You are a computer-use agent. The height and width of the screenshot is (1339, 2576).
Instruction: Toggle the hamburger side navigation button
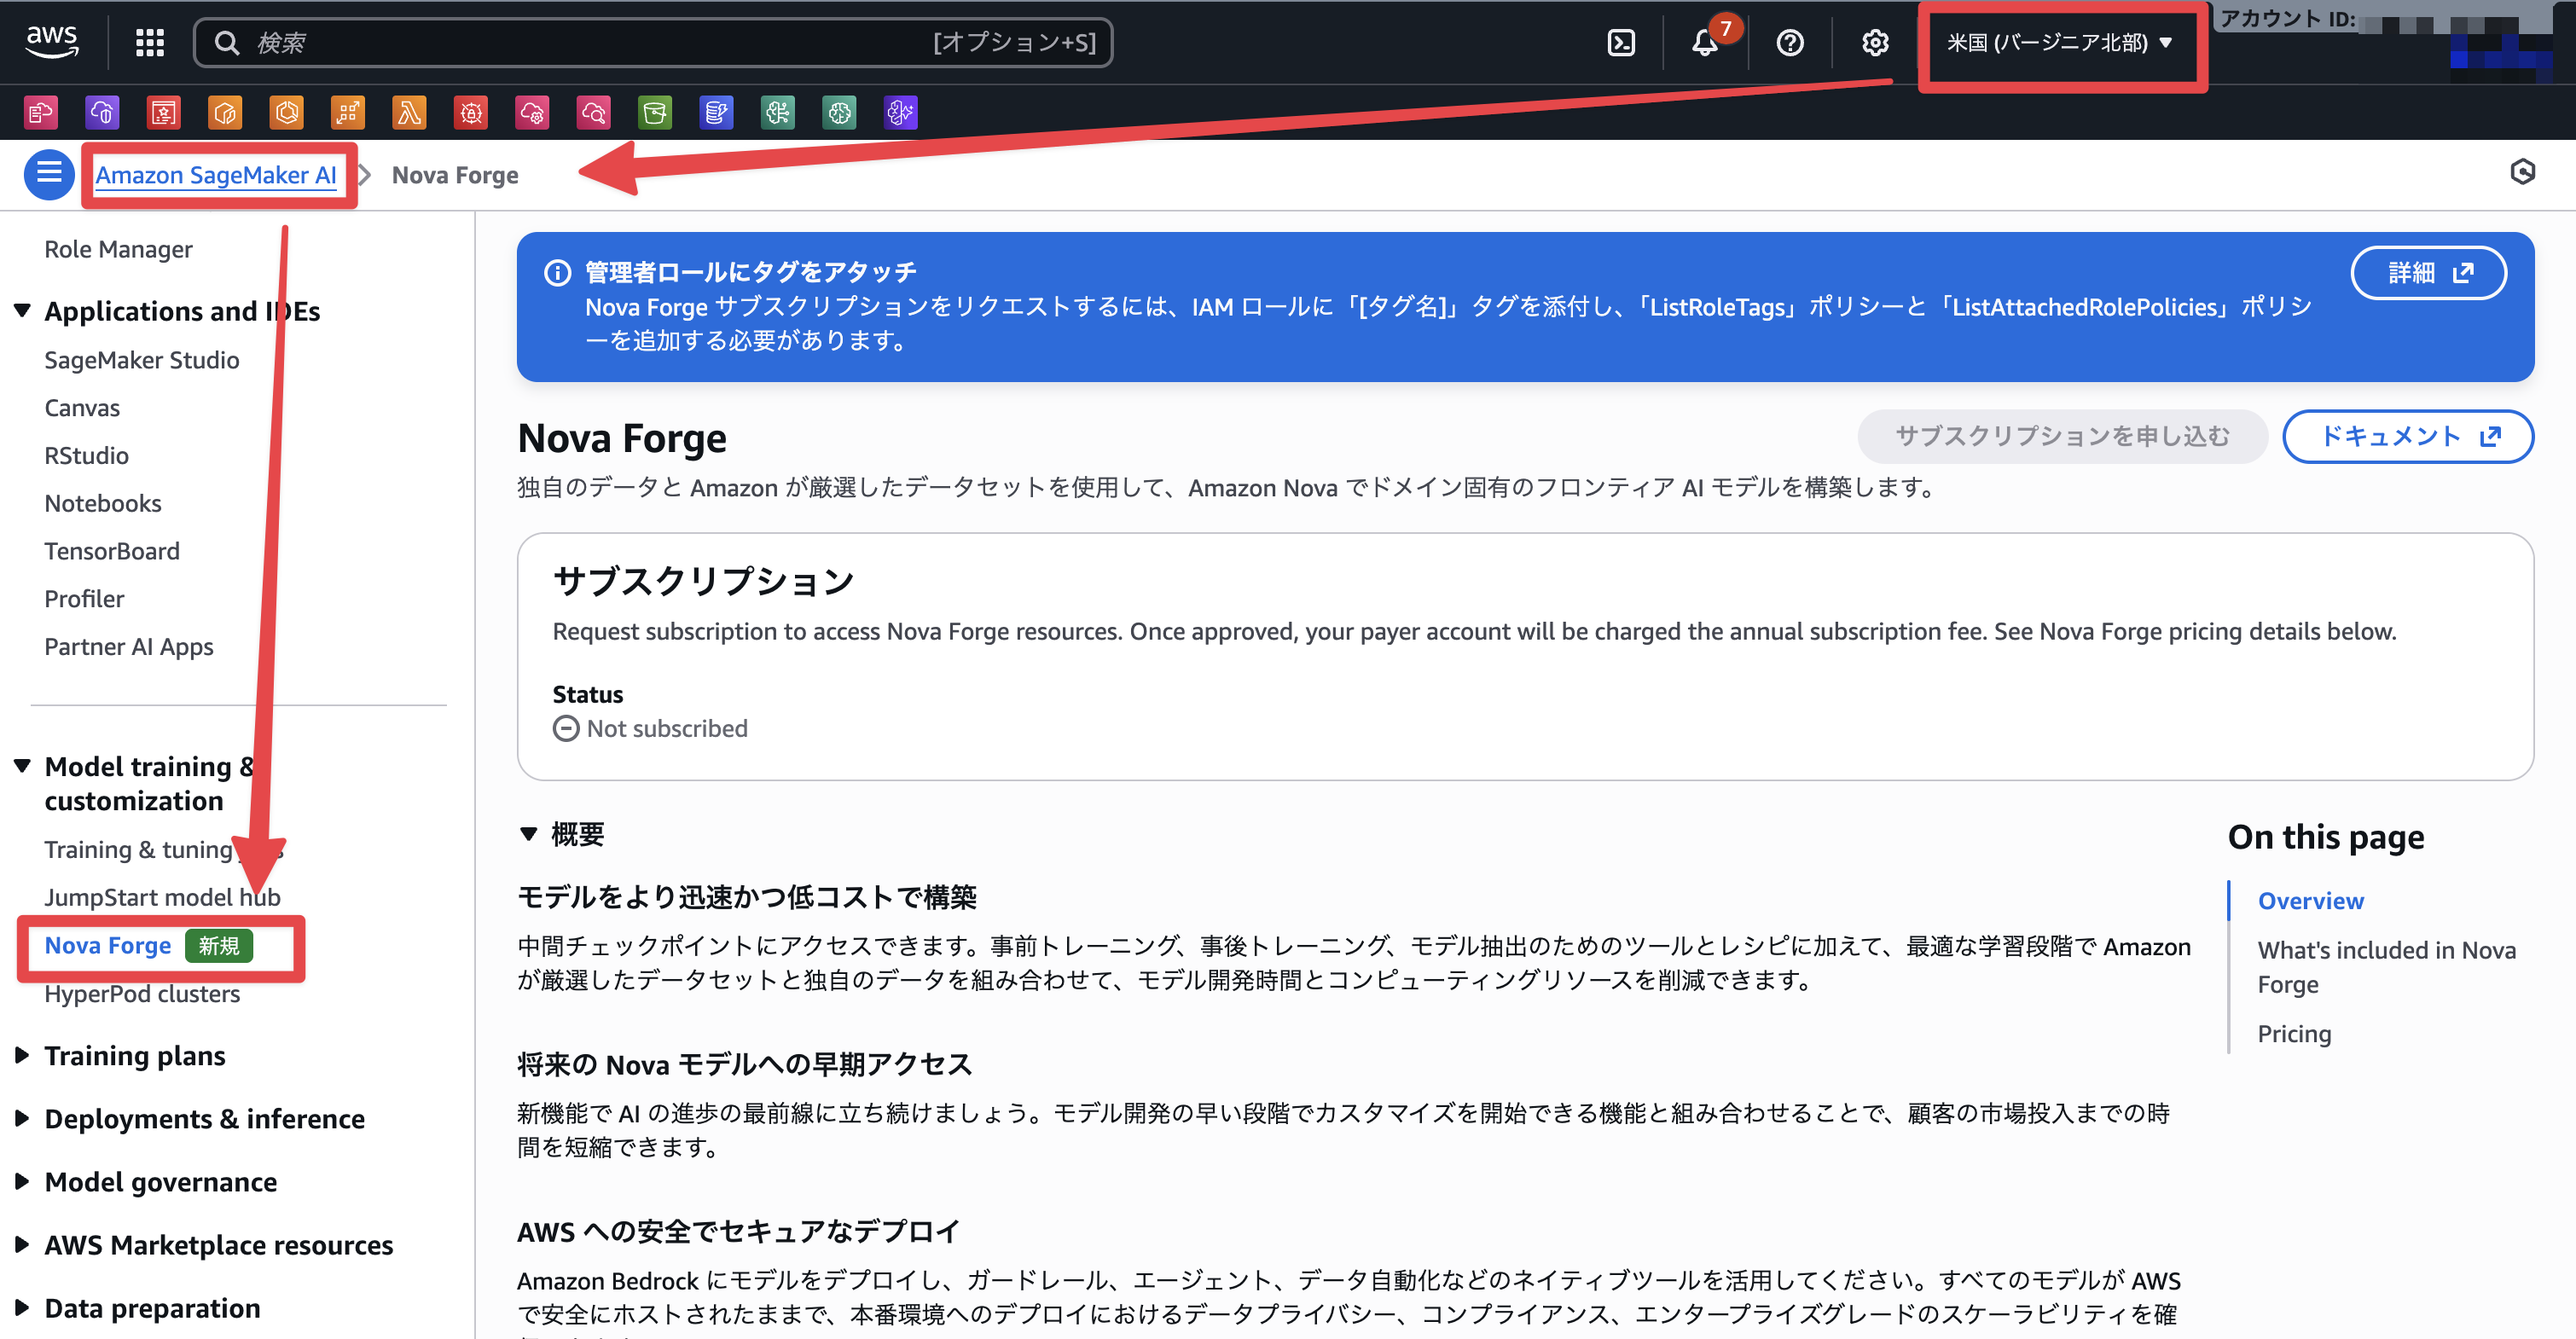pos(48,174)
